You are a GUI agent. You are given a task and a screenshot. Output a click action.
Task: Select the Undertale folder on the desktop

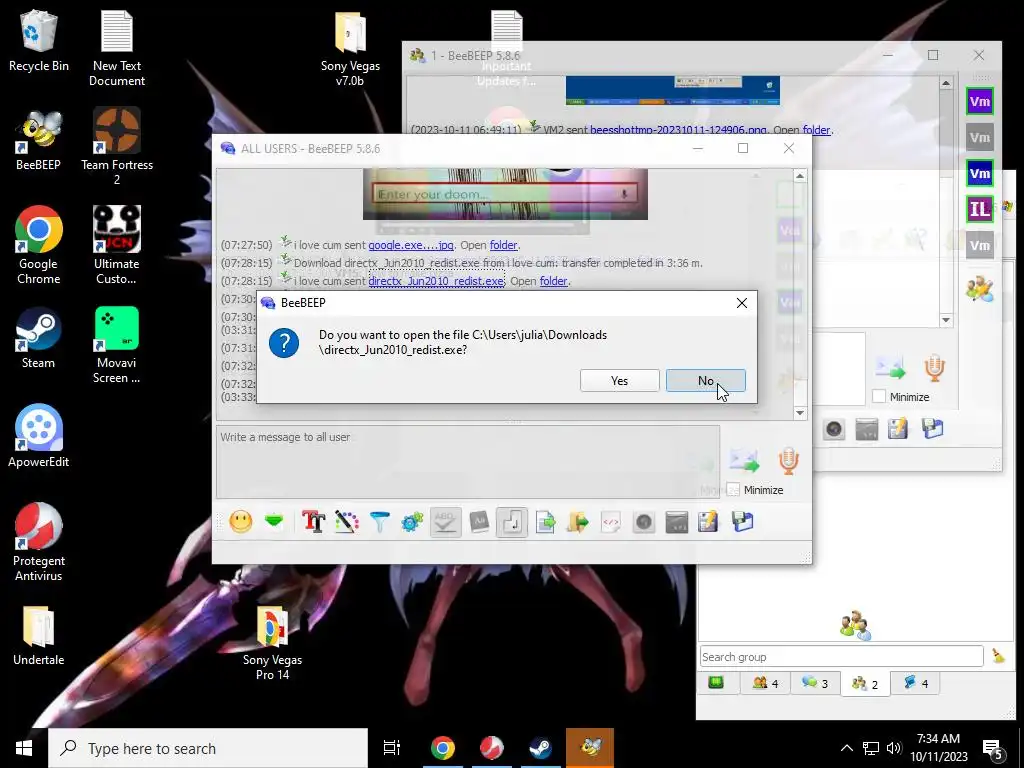(x=39, y=636)
